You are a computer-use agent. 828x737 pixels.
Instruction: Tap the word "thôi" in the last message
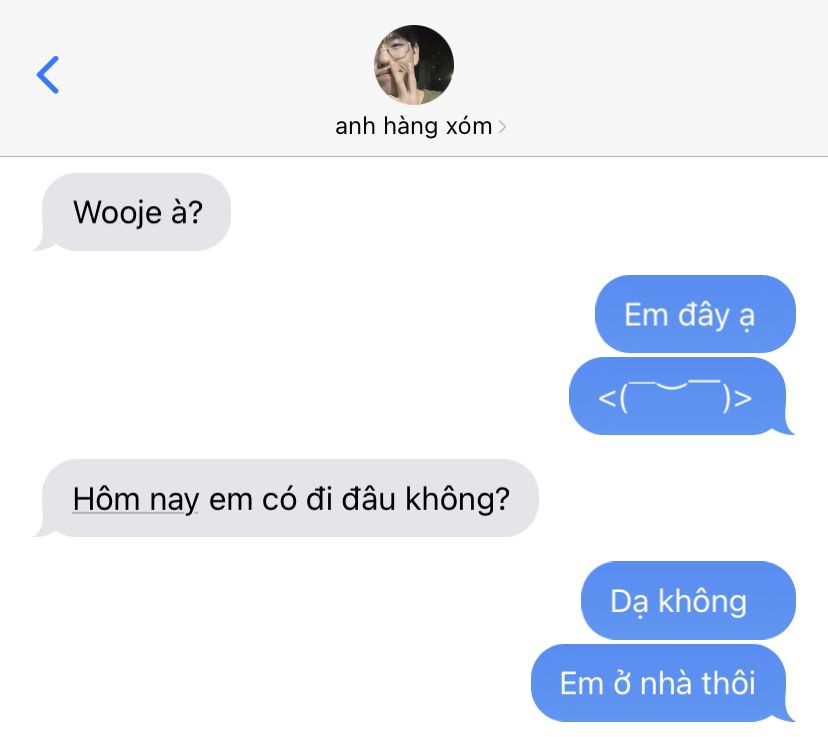click(728, 683)
